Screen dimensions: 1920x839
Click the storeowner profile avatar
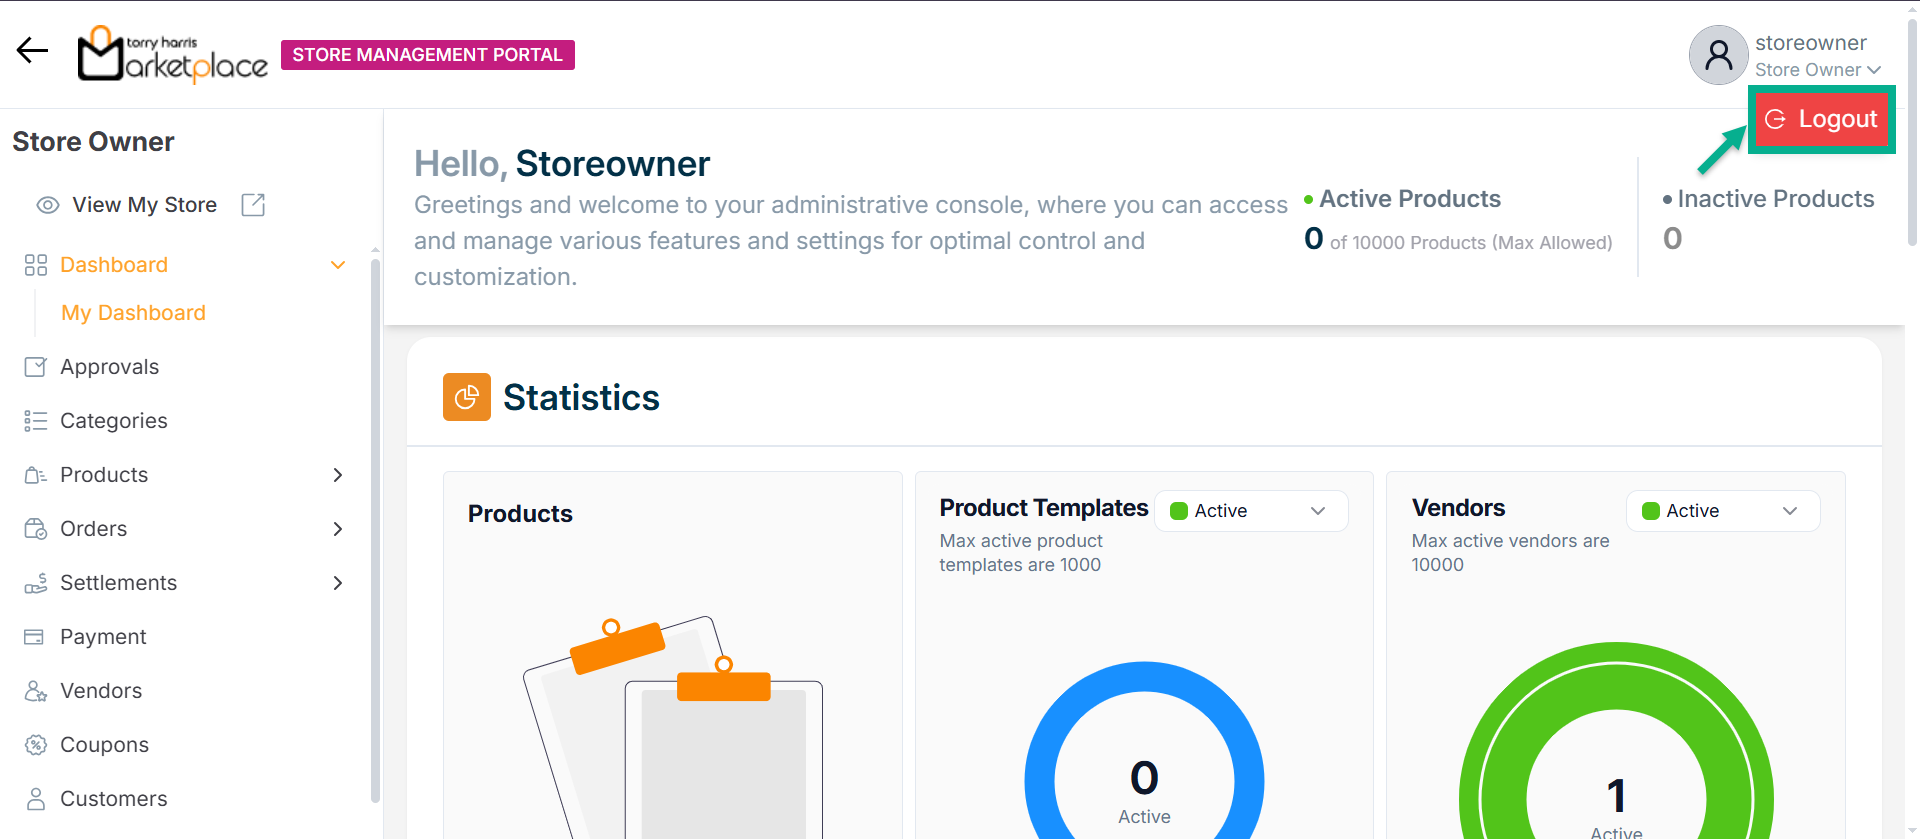coord(1717,55)
